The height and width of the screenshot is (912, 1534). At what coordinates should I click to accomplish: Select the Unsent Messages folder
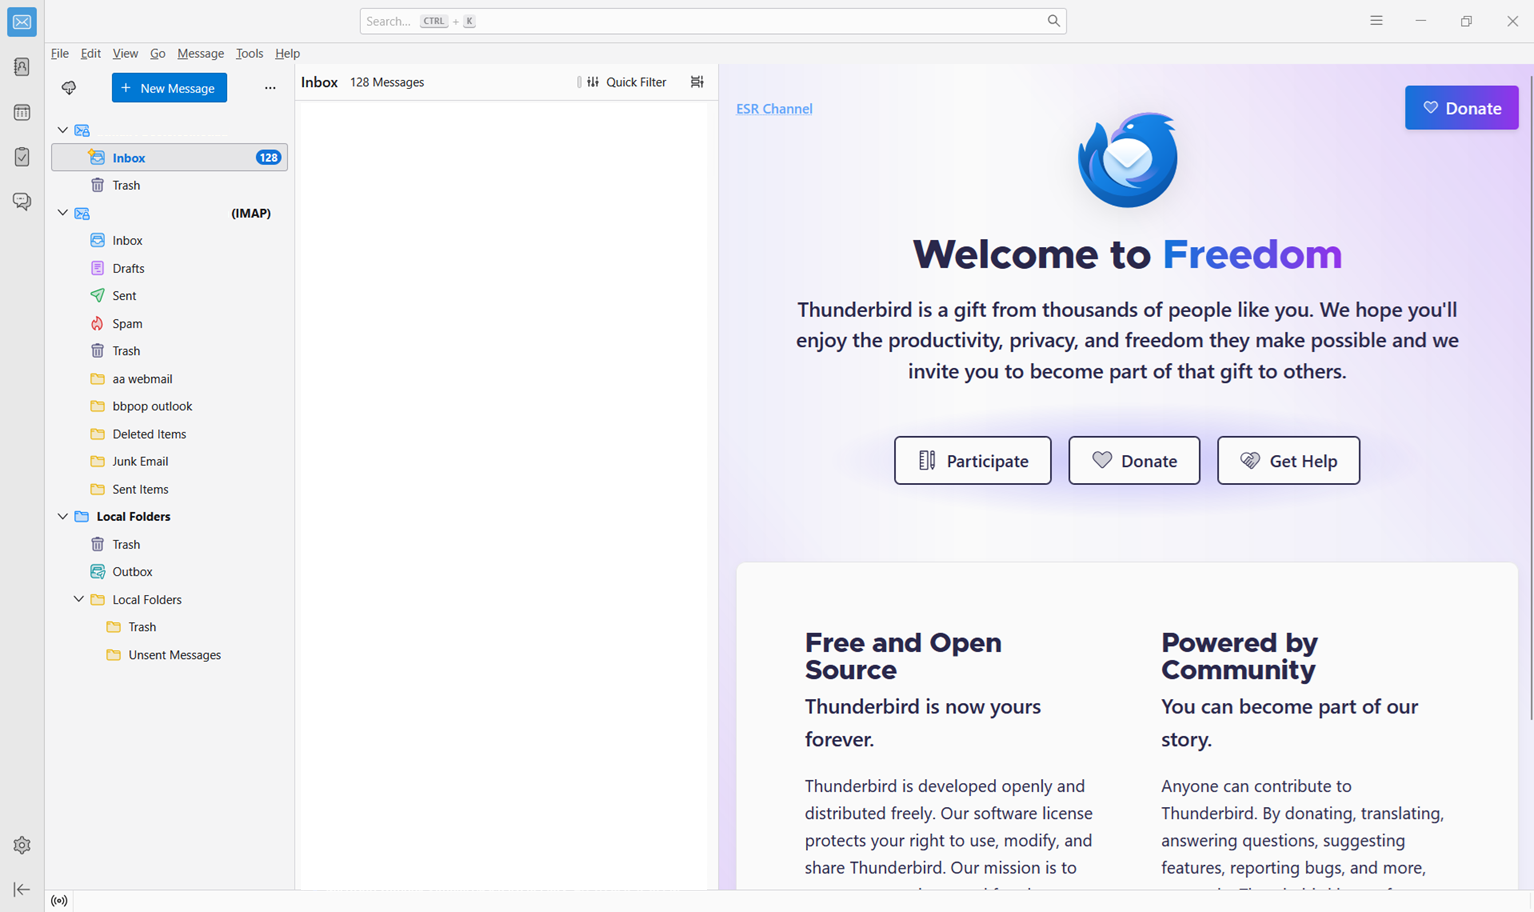point(169,655)
